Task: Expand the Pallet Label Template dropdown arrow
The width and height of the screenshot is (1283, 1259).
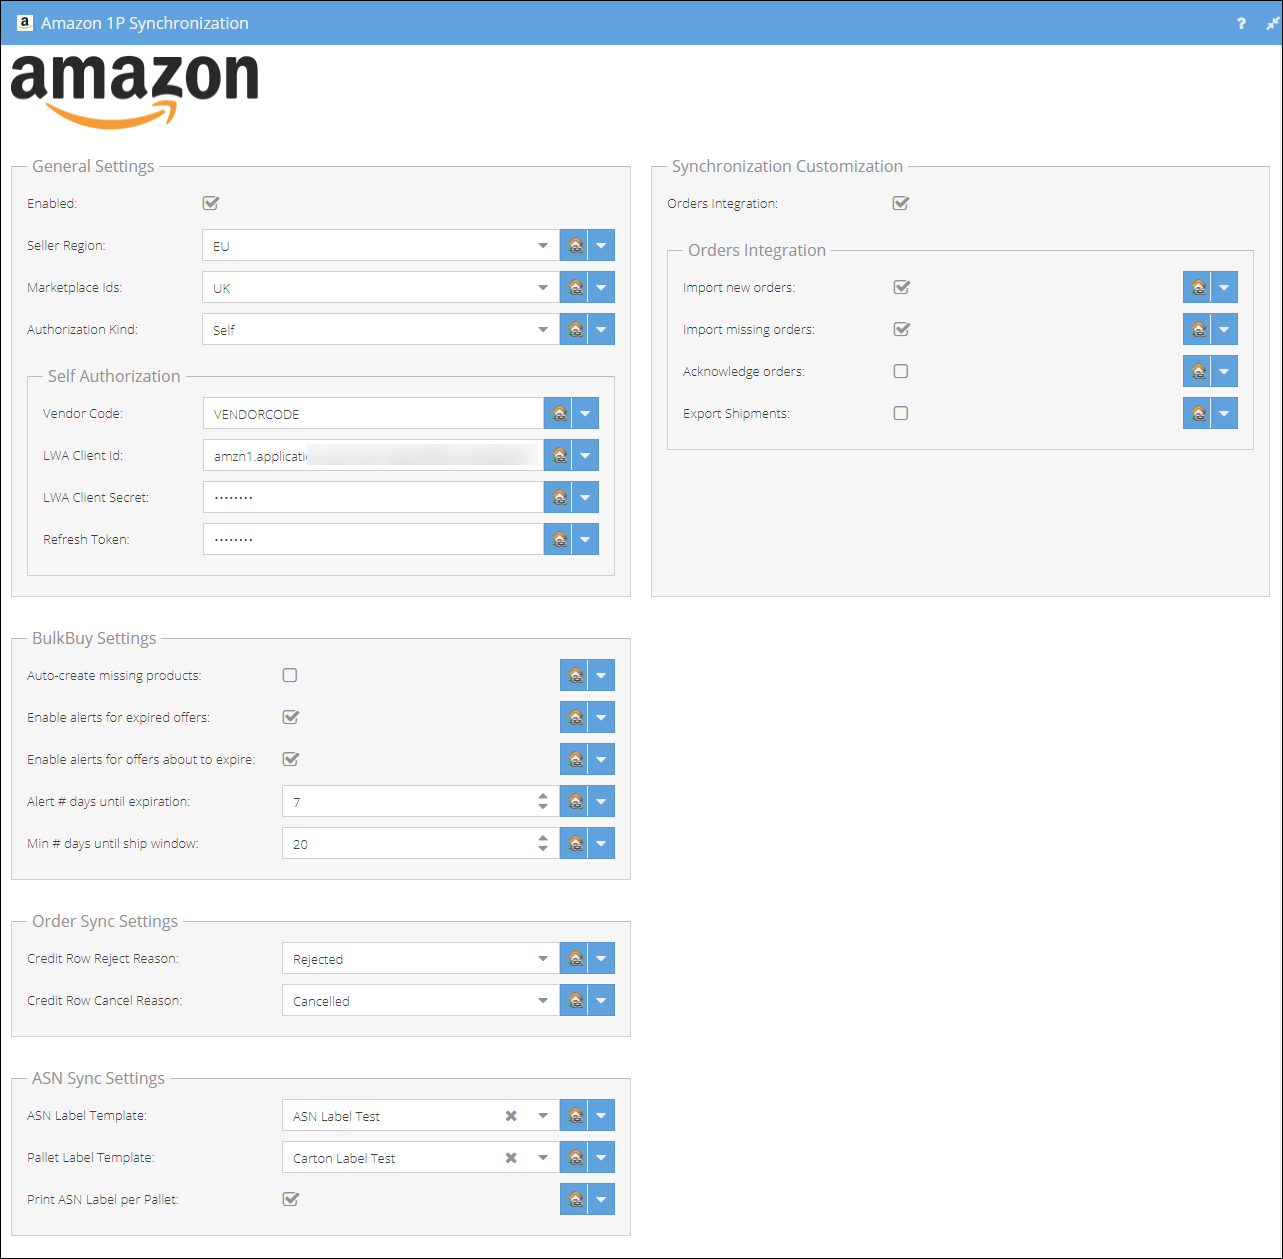Action: coord(543,1158)
